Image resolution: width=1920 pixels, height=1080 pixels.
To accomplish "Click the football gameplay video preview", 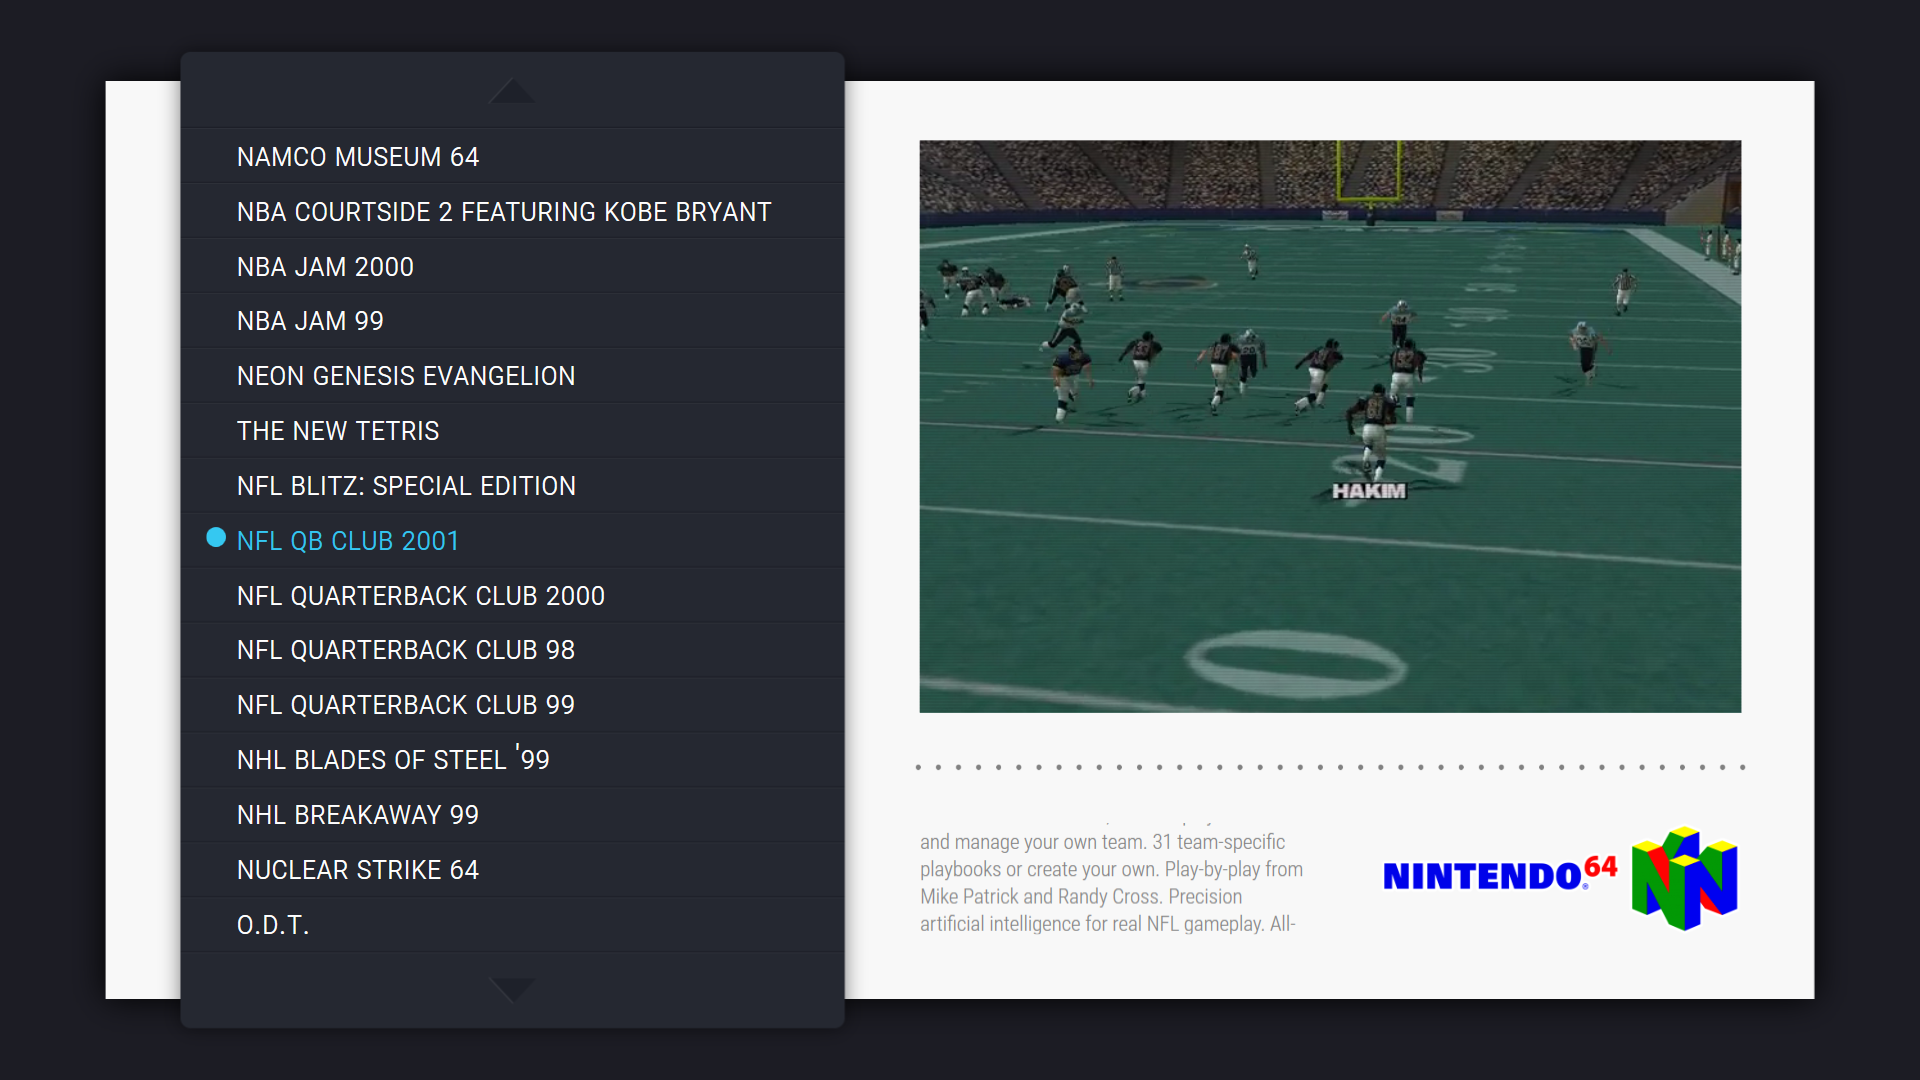I will pyautogui.click(x=1330, y=426).
